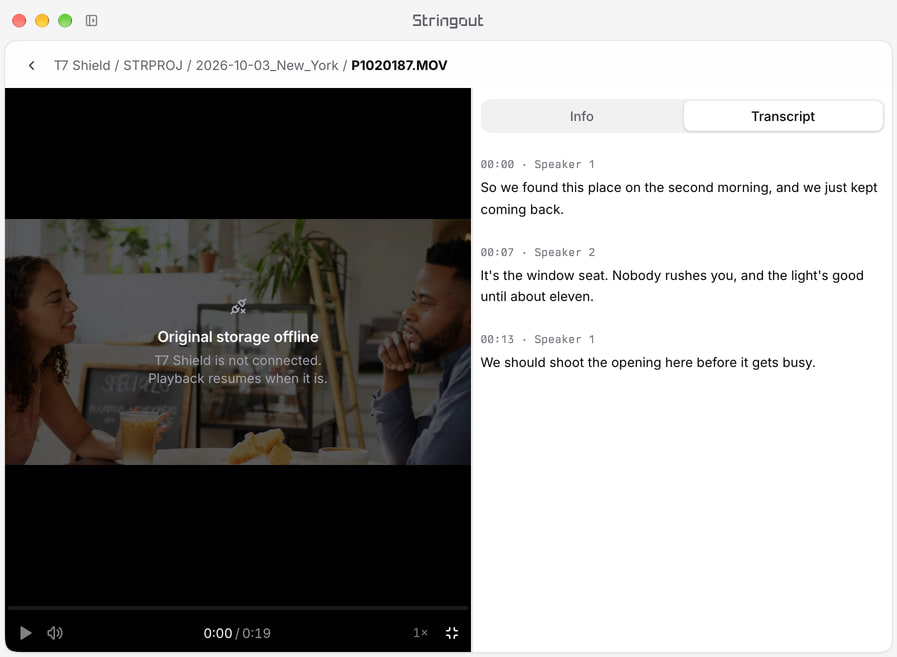Viewport: 897px width, 657px height.
Task: Start playback with the play button
Action: click(x=25, y=632)
